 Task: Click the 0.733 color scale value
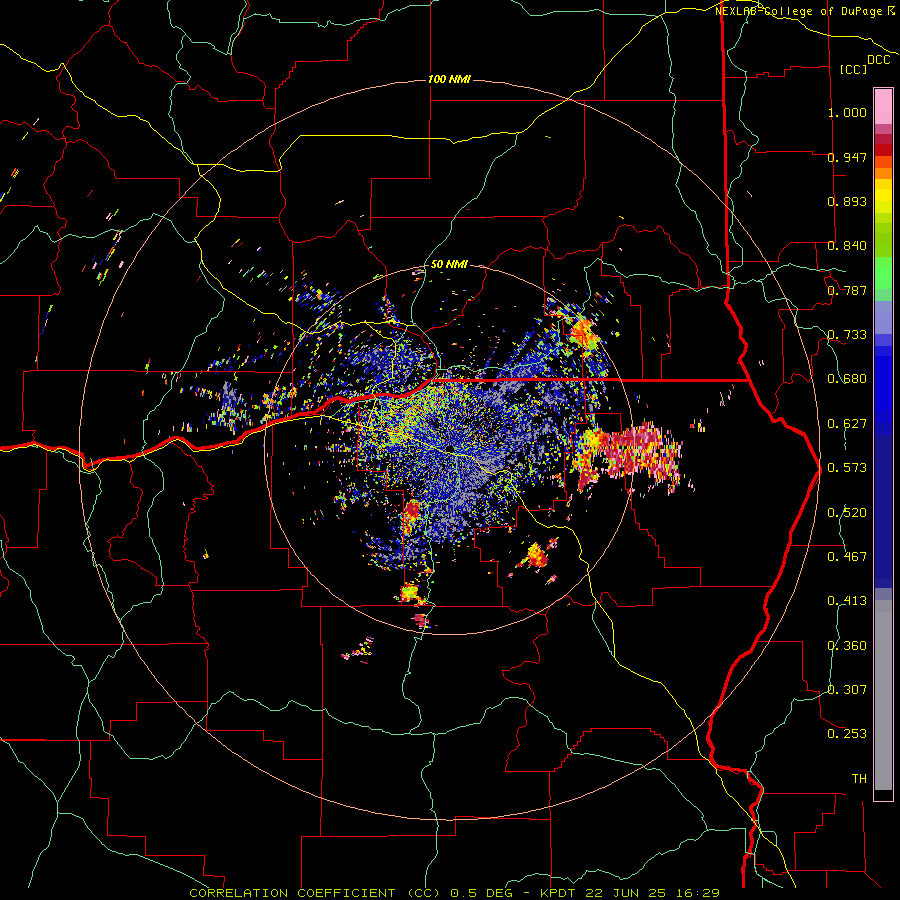[847, 335]
